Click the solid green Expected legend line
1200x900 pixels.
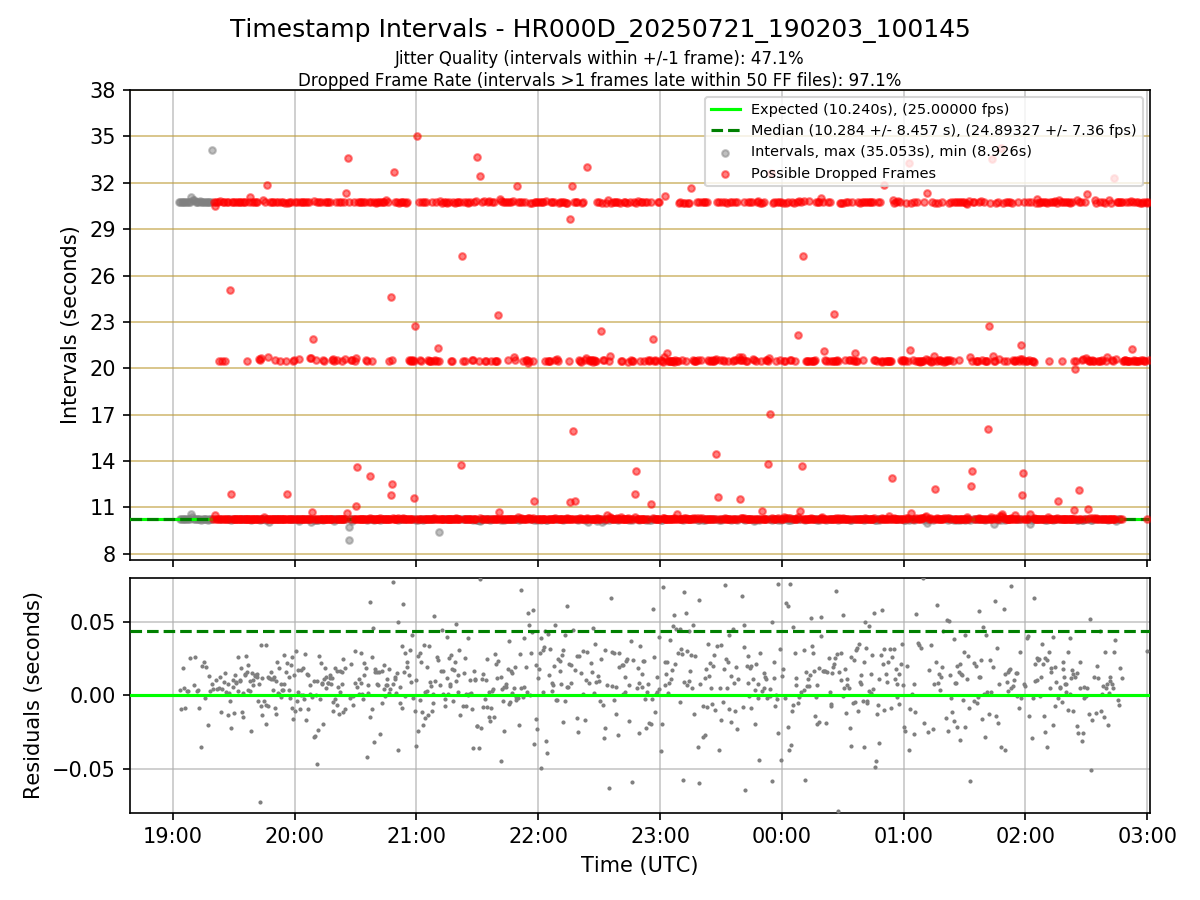pos(726,109)
